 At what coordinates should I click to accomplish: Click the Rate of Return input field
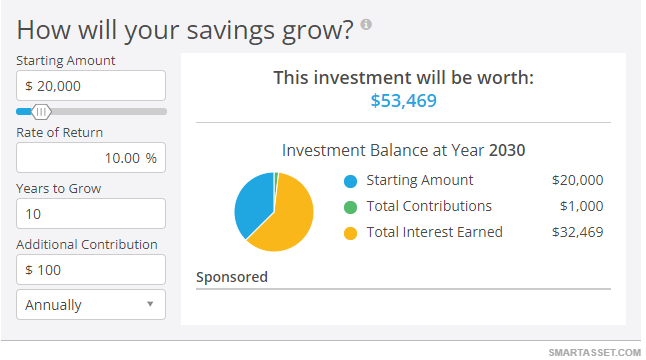[x=91, y=158]
